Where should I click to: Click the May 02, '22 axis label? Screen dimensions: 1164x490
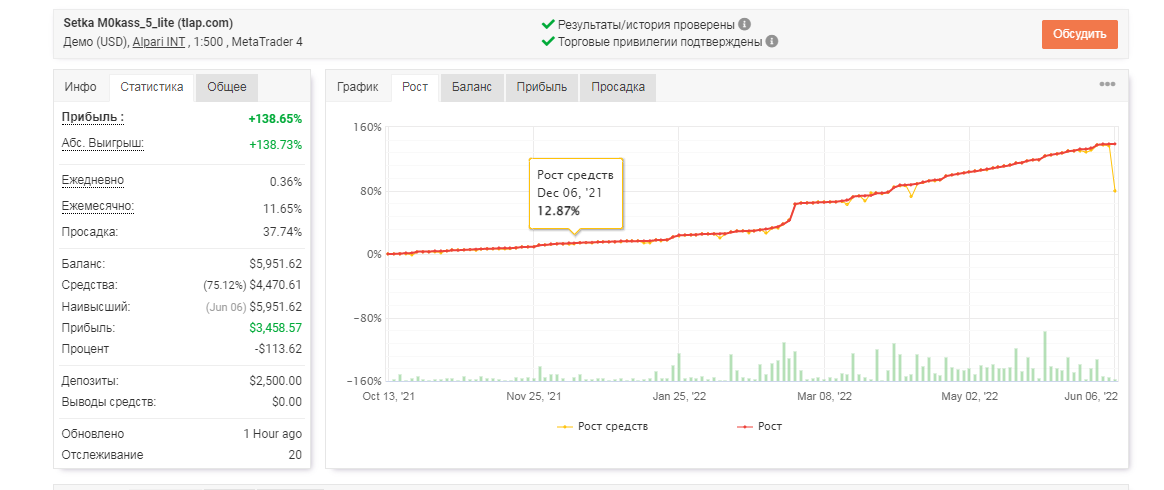coord(970,396)
